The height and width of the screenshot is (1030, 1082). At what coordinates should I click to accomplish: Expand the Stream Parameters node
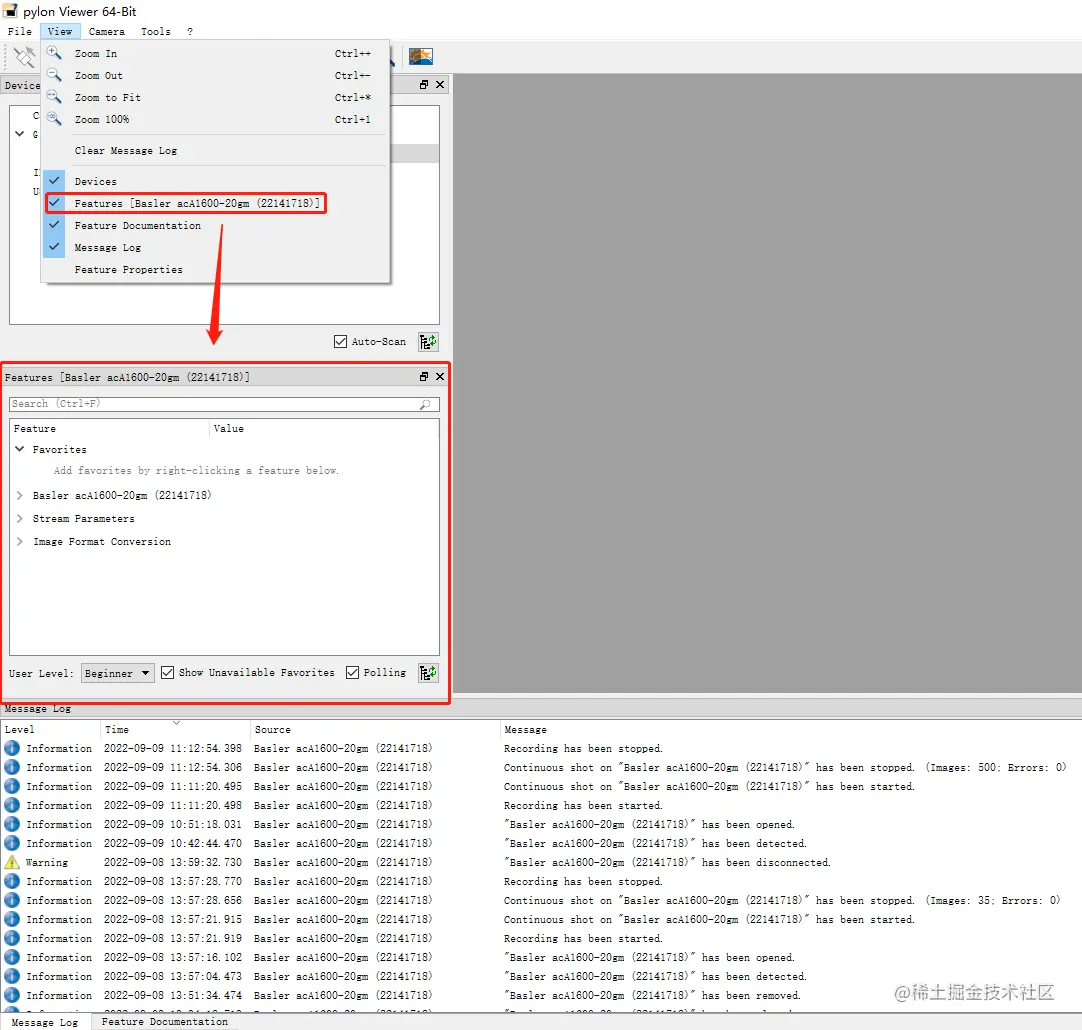point(19,519)
